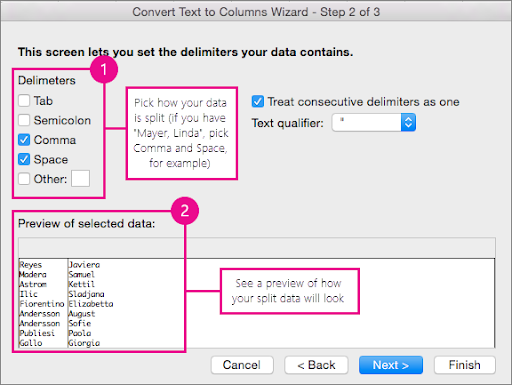Click the preview column header bar
The image size is (512, 385).
coord(257,248)
